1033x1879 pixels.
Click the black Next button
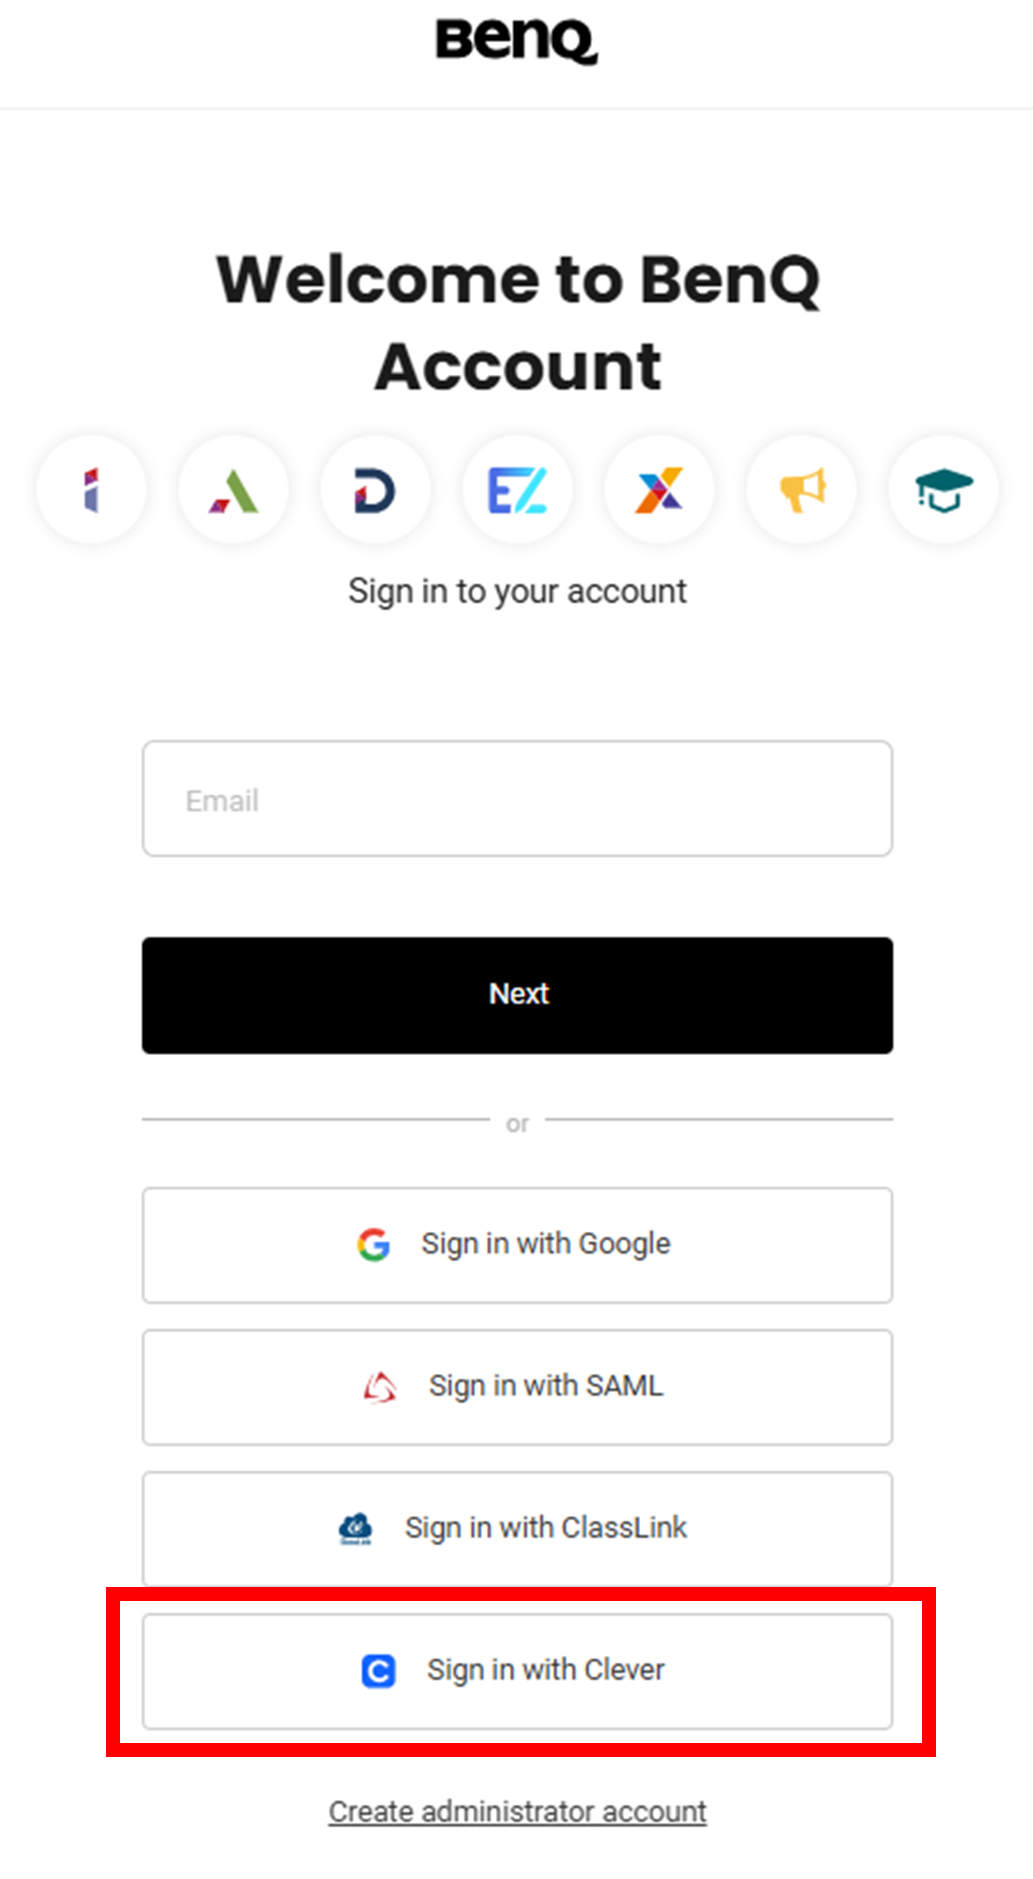tap(517, 995)
